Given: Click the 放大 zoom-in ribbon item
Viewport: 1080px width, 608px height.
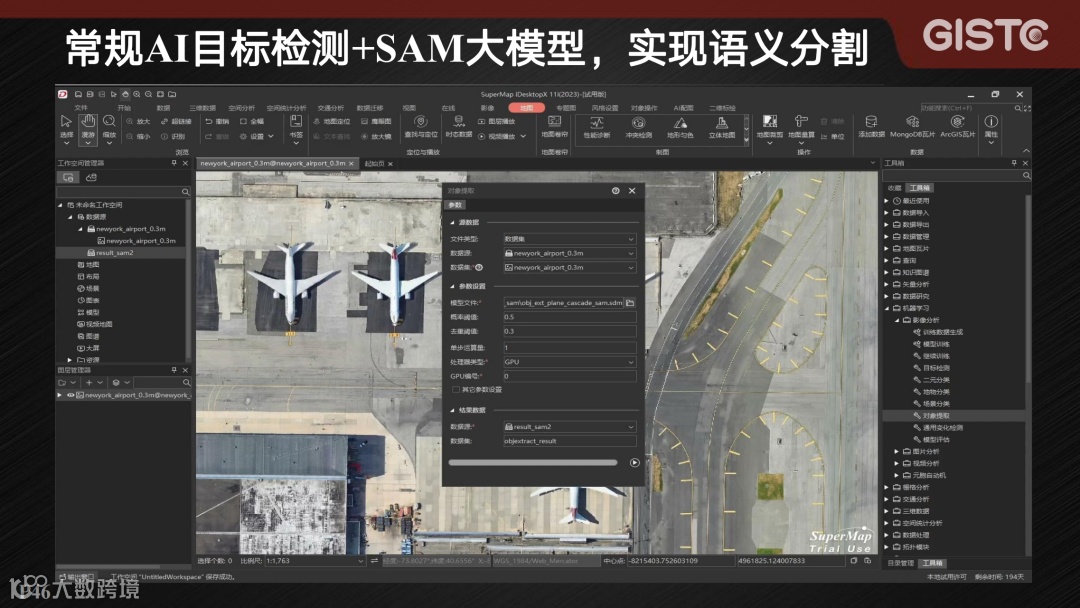Looking at the screenshot, I should coord(138,121).
